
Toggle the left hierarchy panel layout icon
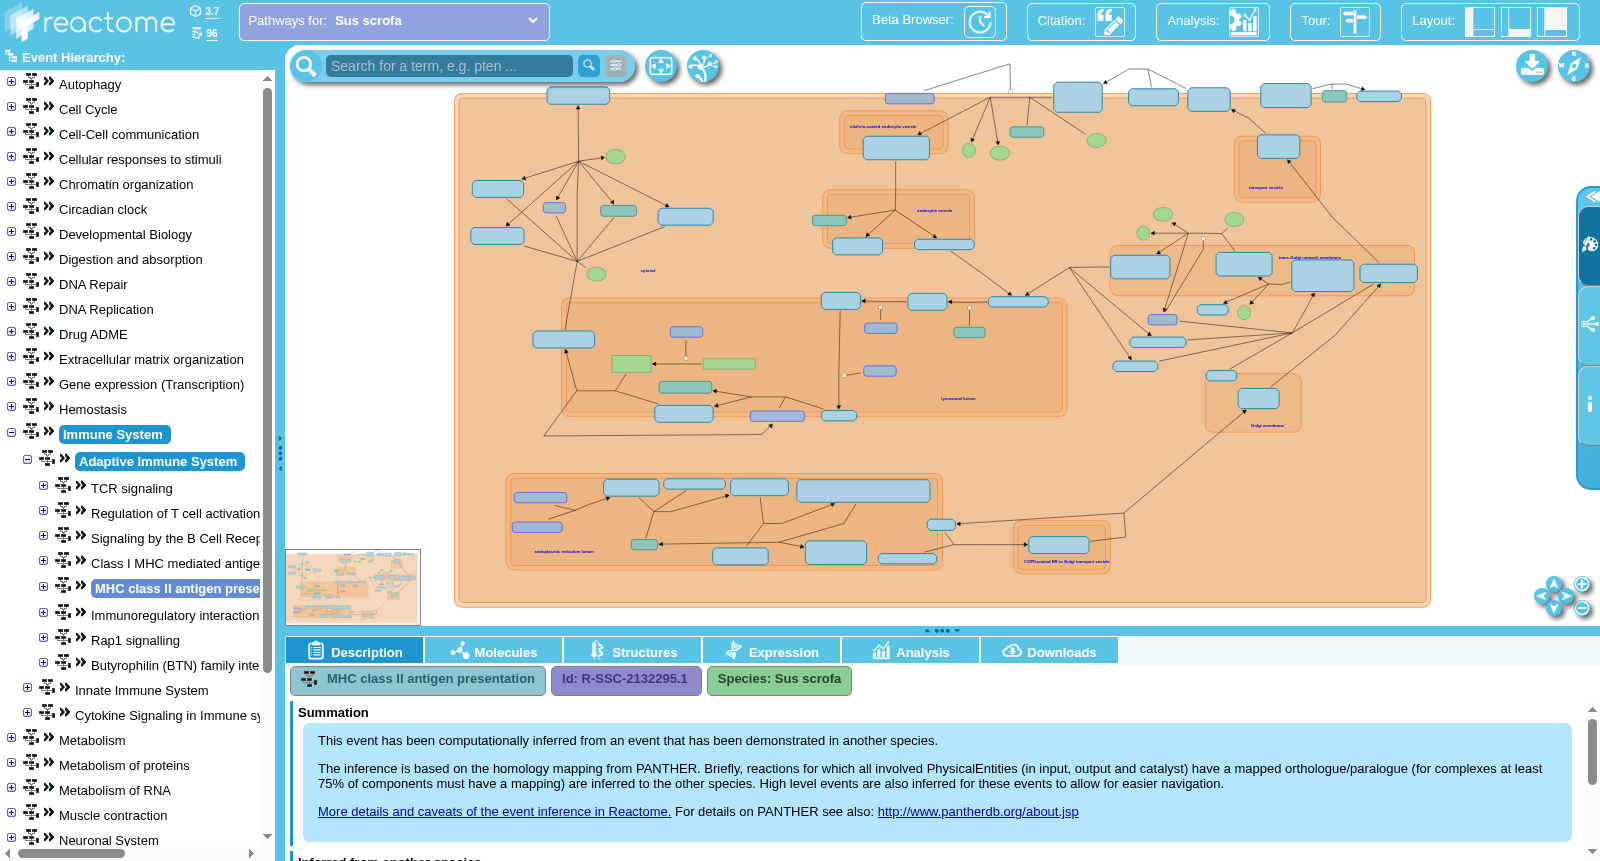[1480, 21]
